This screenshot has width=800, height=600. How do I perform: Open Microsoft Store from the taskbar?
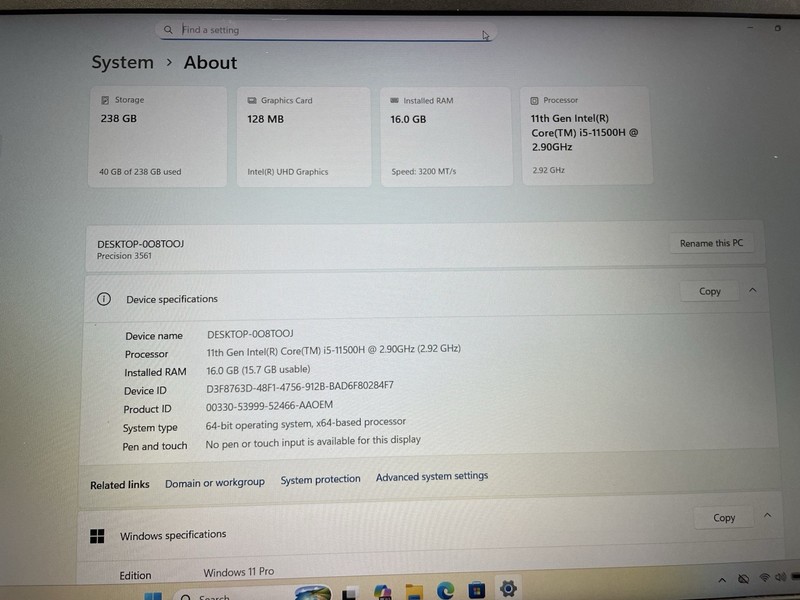477,590
